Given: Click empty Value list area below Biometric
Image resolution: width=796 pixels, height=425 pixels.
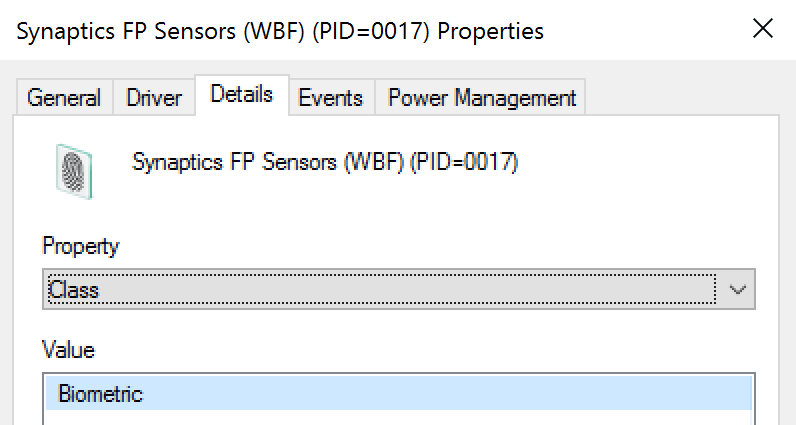Looking at the screenshot, I should tap(398, 418).
